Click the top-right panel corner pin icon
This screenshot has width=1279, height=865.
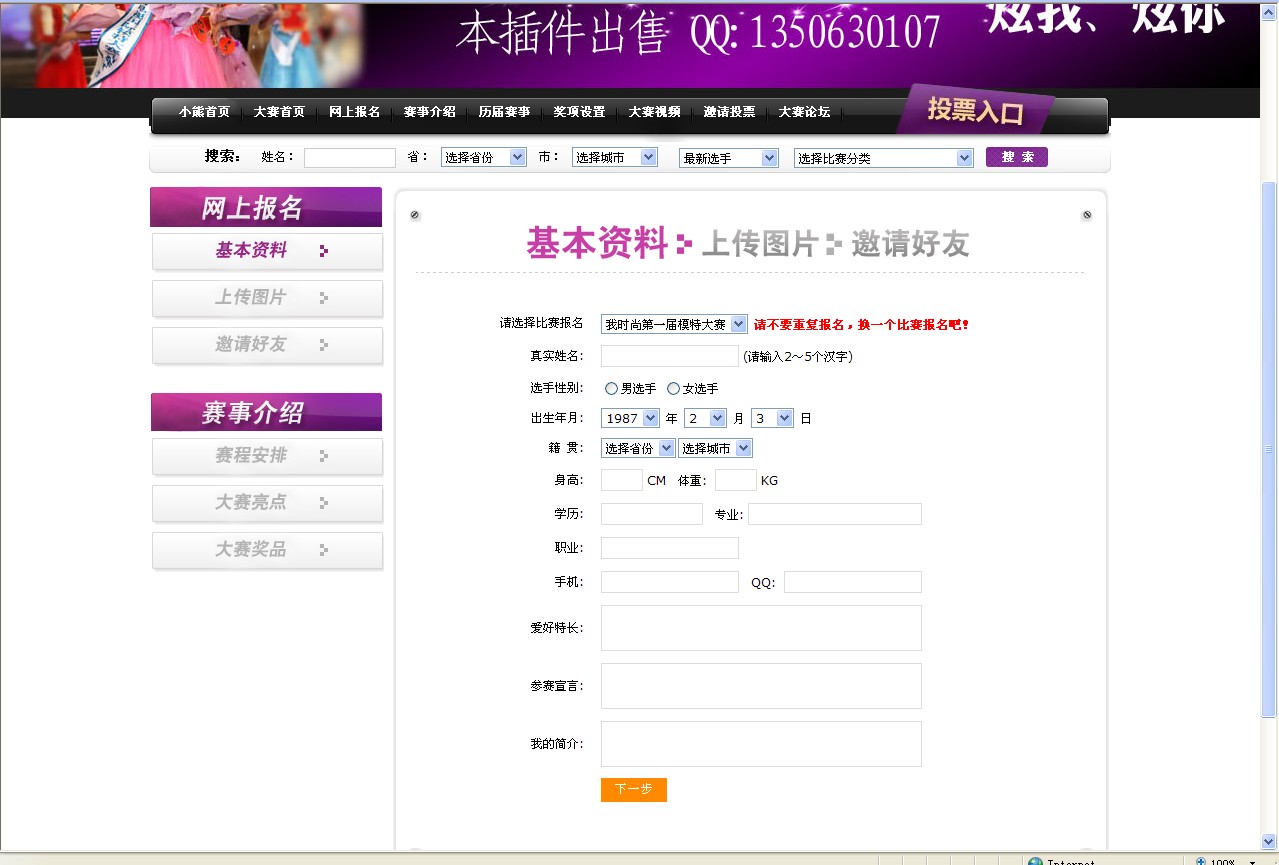tap(1087, 215)
